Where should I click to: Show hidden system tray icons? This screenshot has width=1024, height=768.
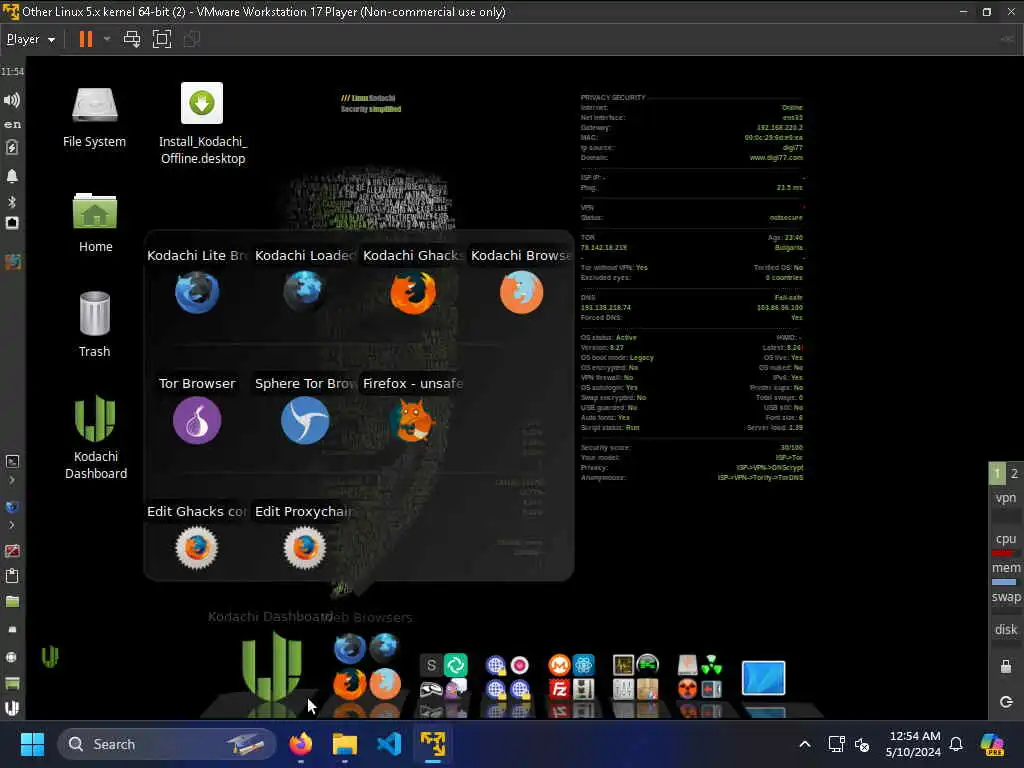(805, 744)
